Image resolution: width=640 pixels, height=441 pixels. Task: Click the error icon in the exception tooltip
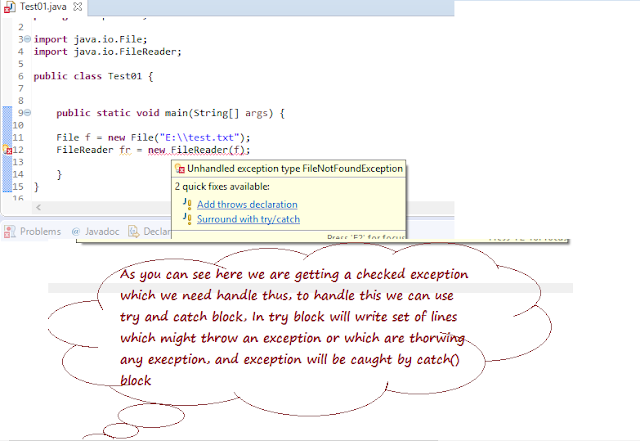[x=180, y=169]
